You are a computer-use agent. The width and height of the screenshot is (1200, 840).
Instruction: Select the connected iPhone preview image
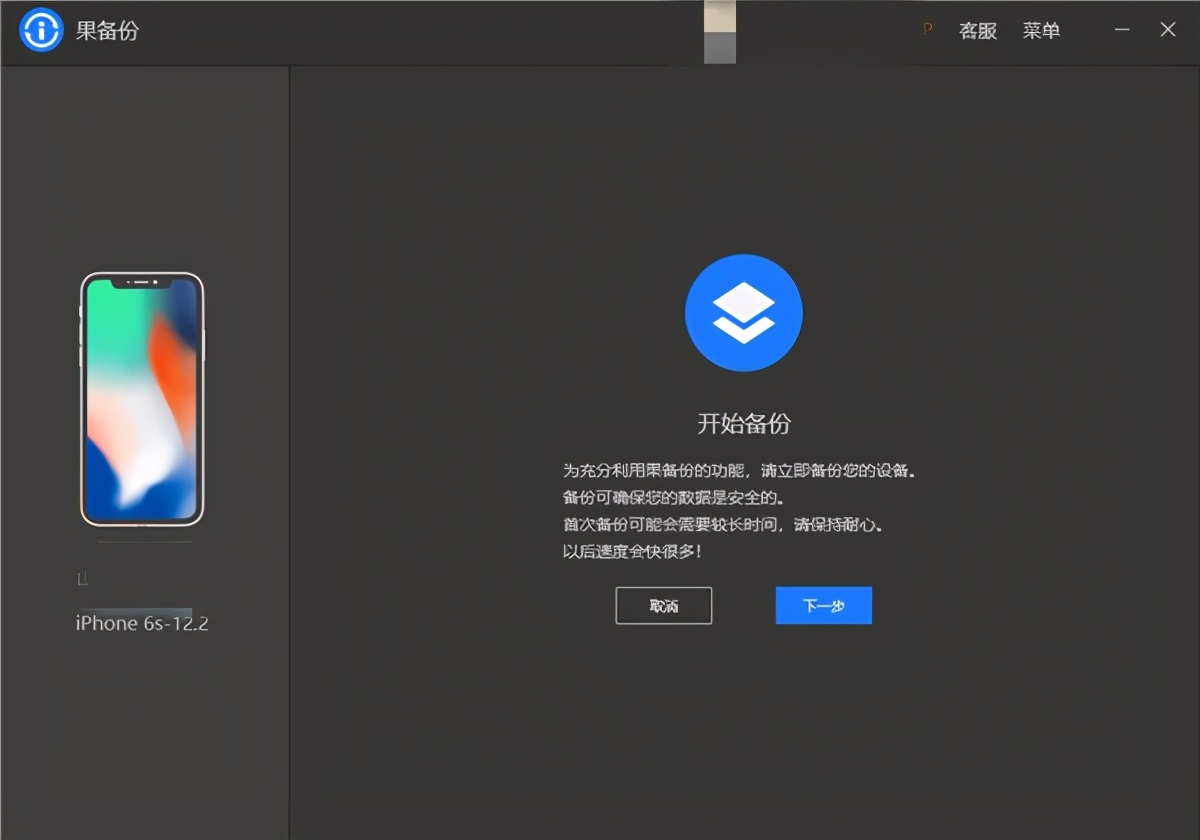142,400
